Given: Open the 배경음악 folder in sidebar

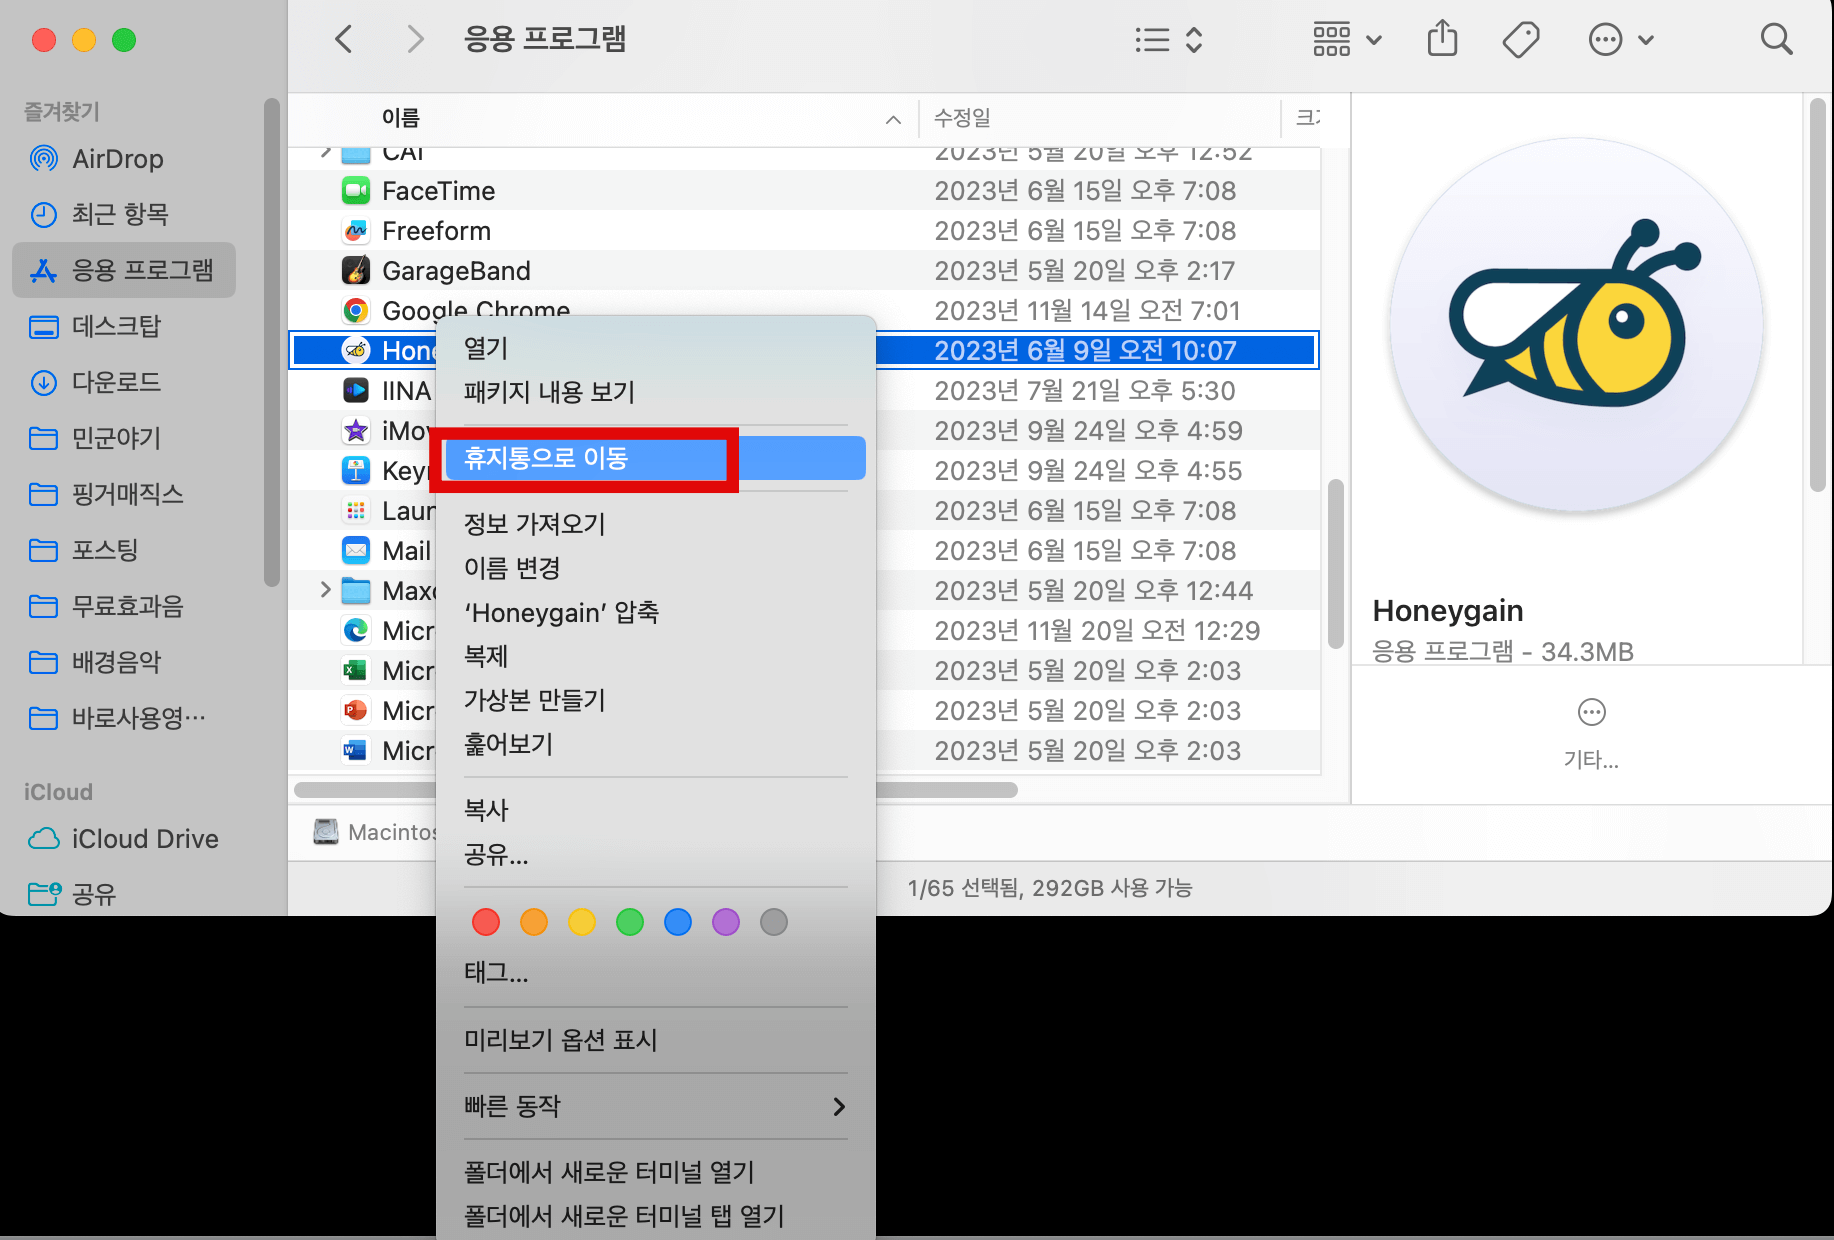Looking at the screenshot, I should (124, 662).
